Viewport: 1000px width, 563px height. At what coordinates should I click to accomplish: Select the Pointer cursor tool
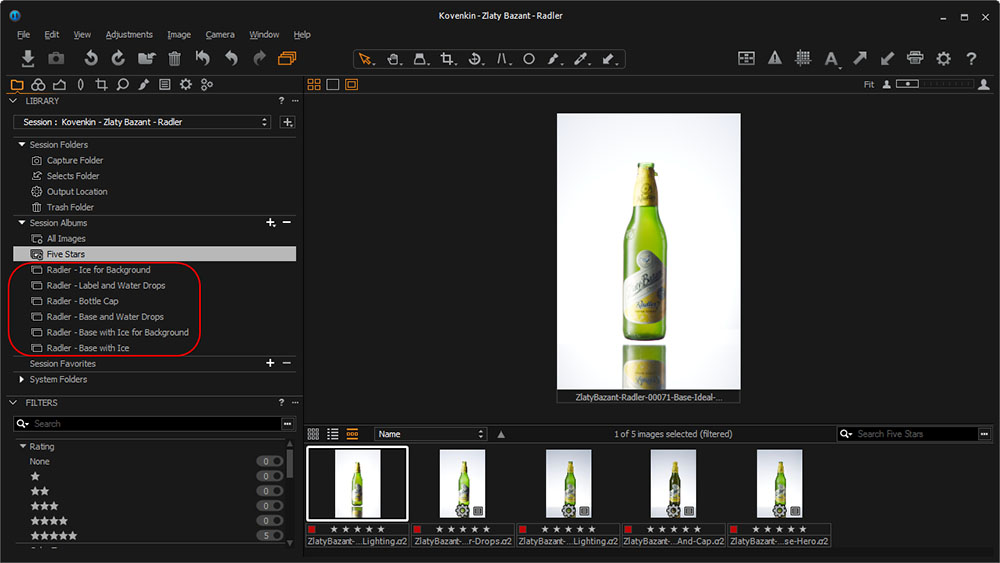(x=365, y=59)
